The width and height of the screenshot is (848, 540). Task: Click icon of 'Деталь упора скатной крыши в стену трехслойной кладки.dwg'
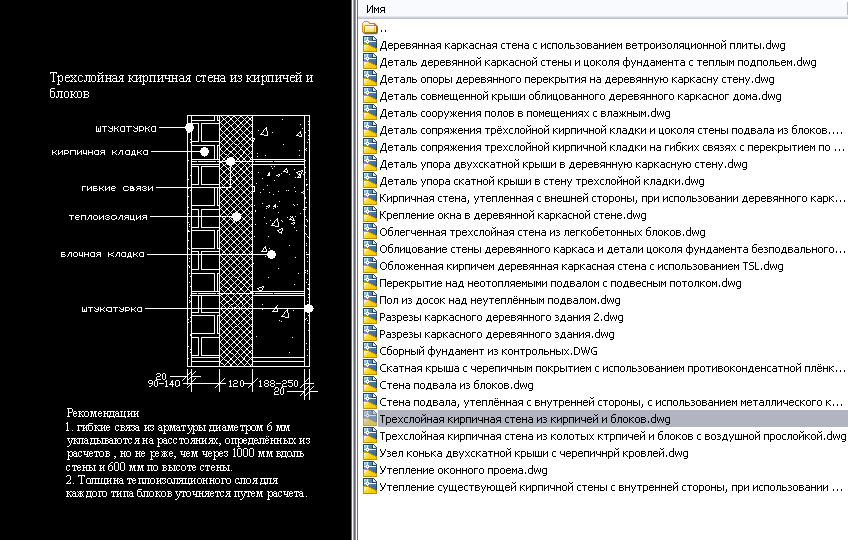click(x=370, y=181)
